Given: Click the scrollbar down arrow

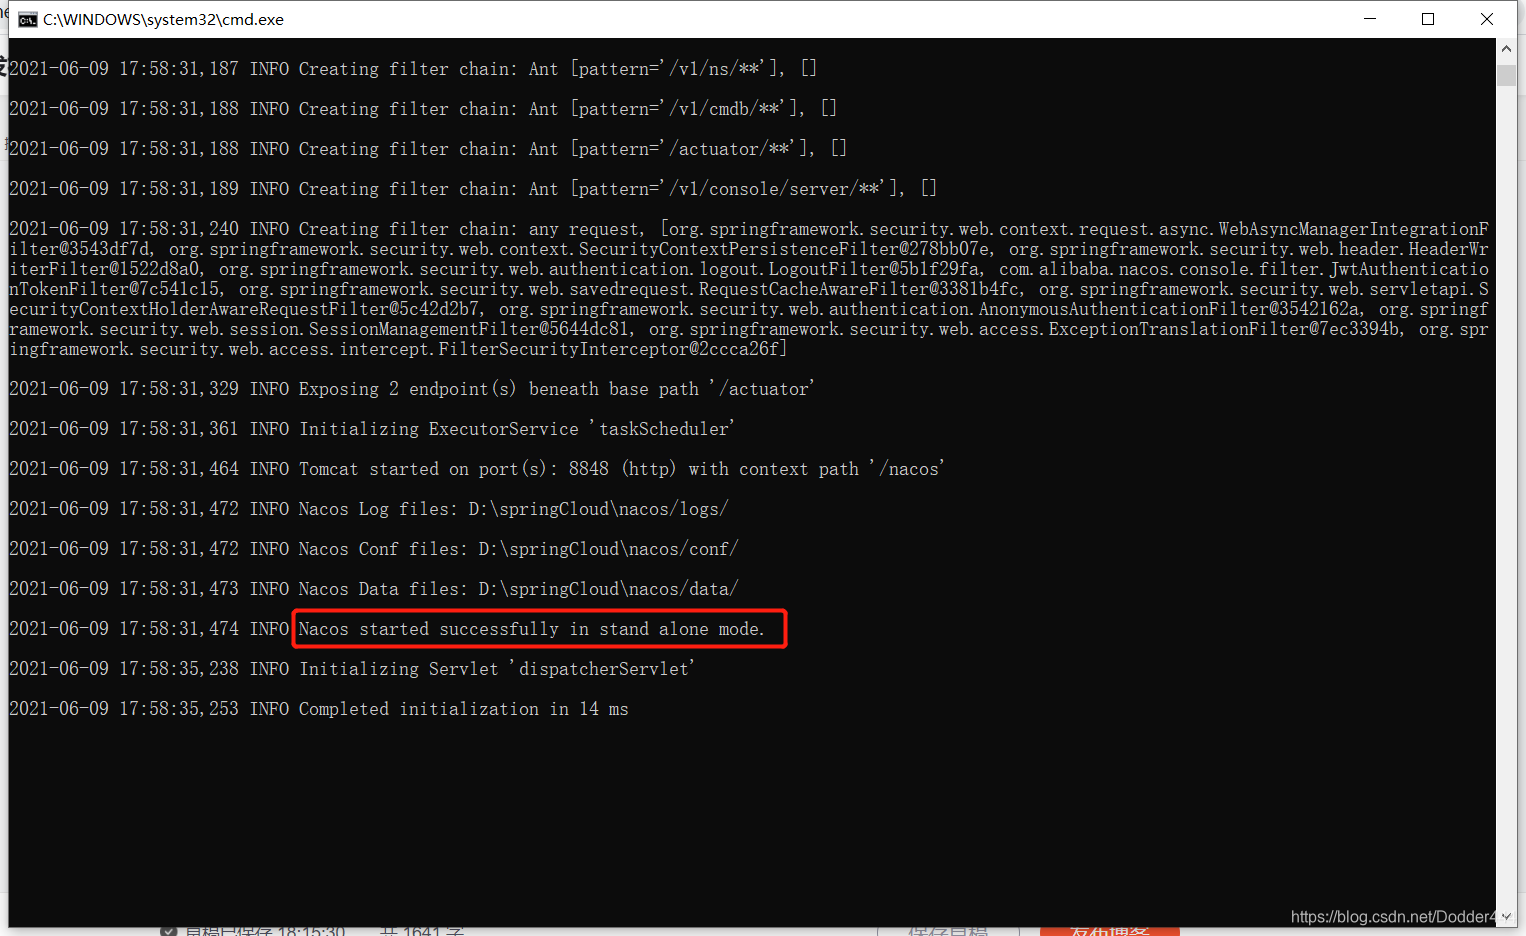Looking at the screenshot, I should pos(1506,916).
